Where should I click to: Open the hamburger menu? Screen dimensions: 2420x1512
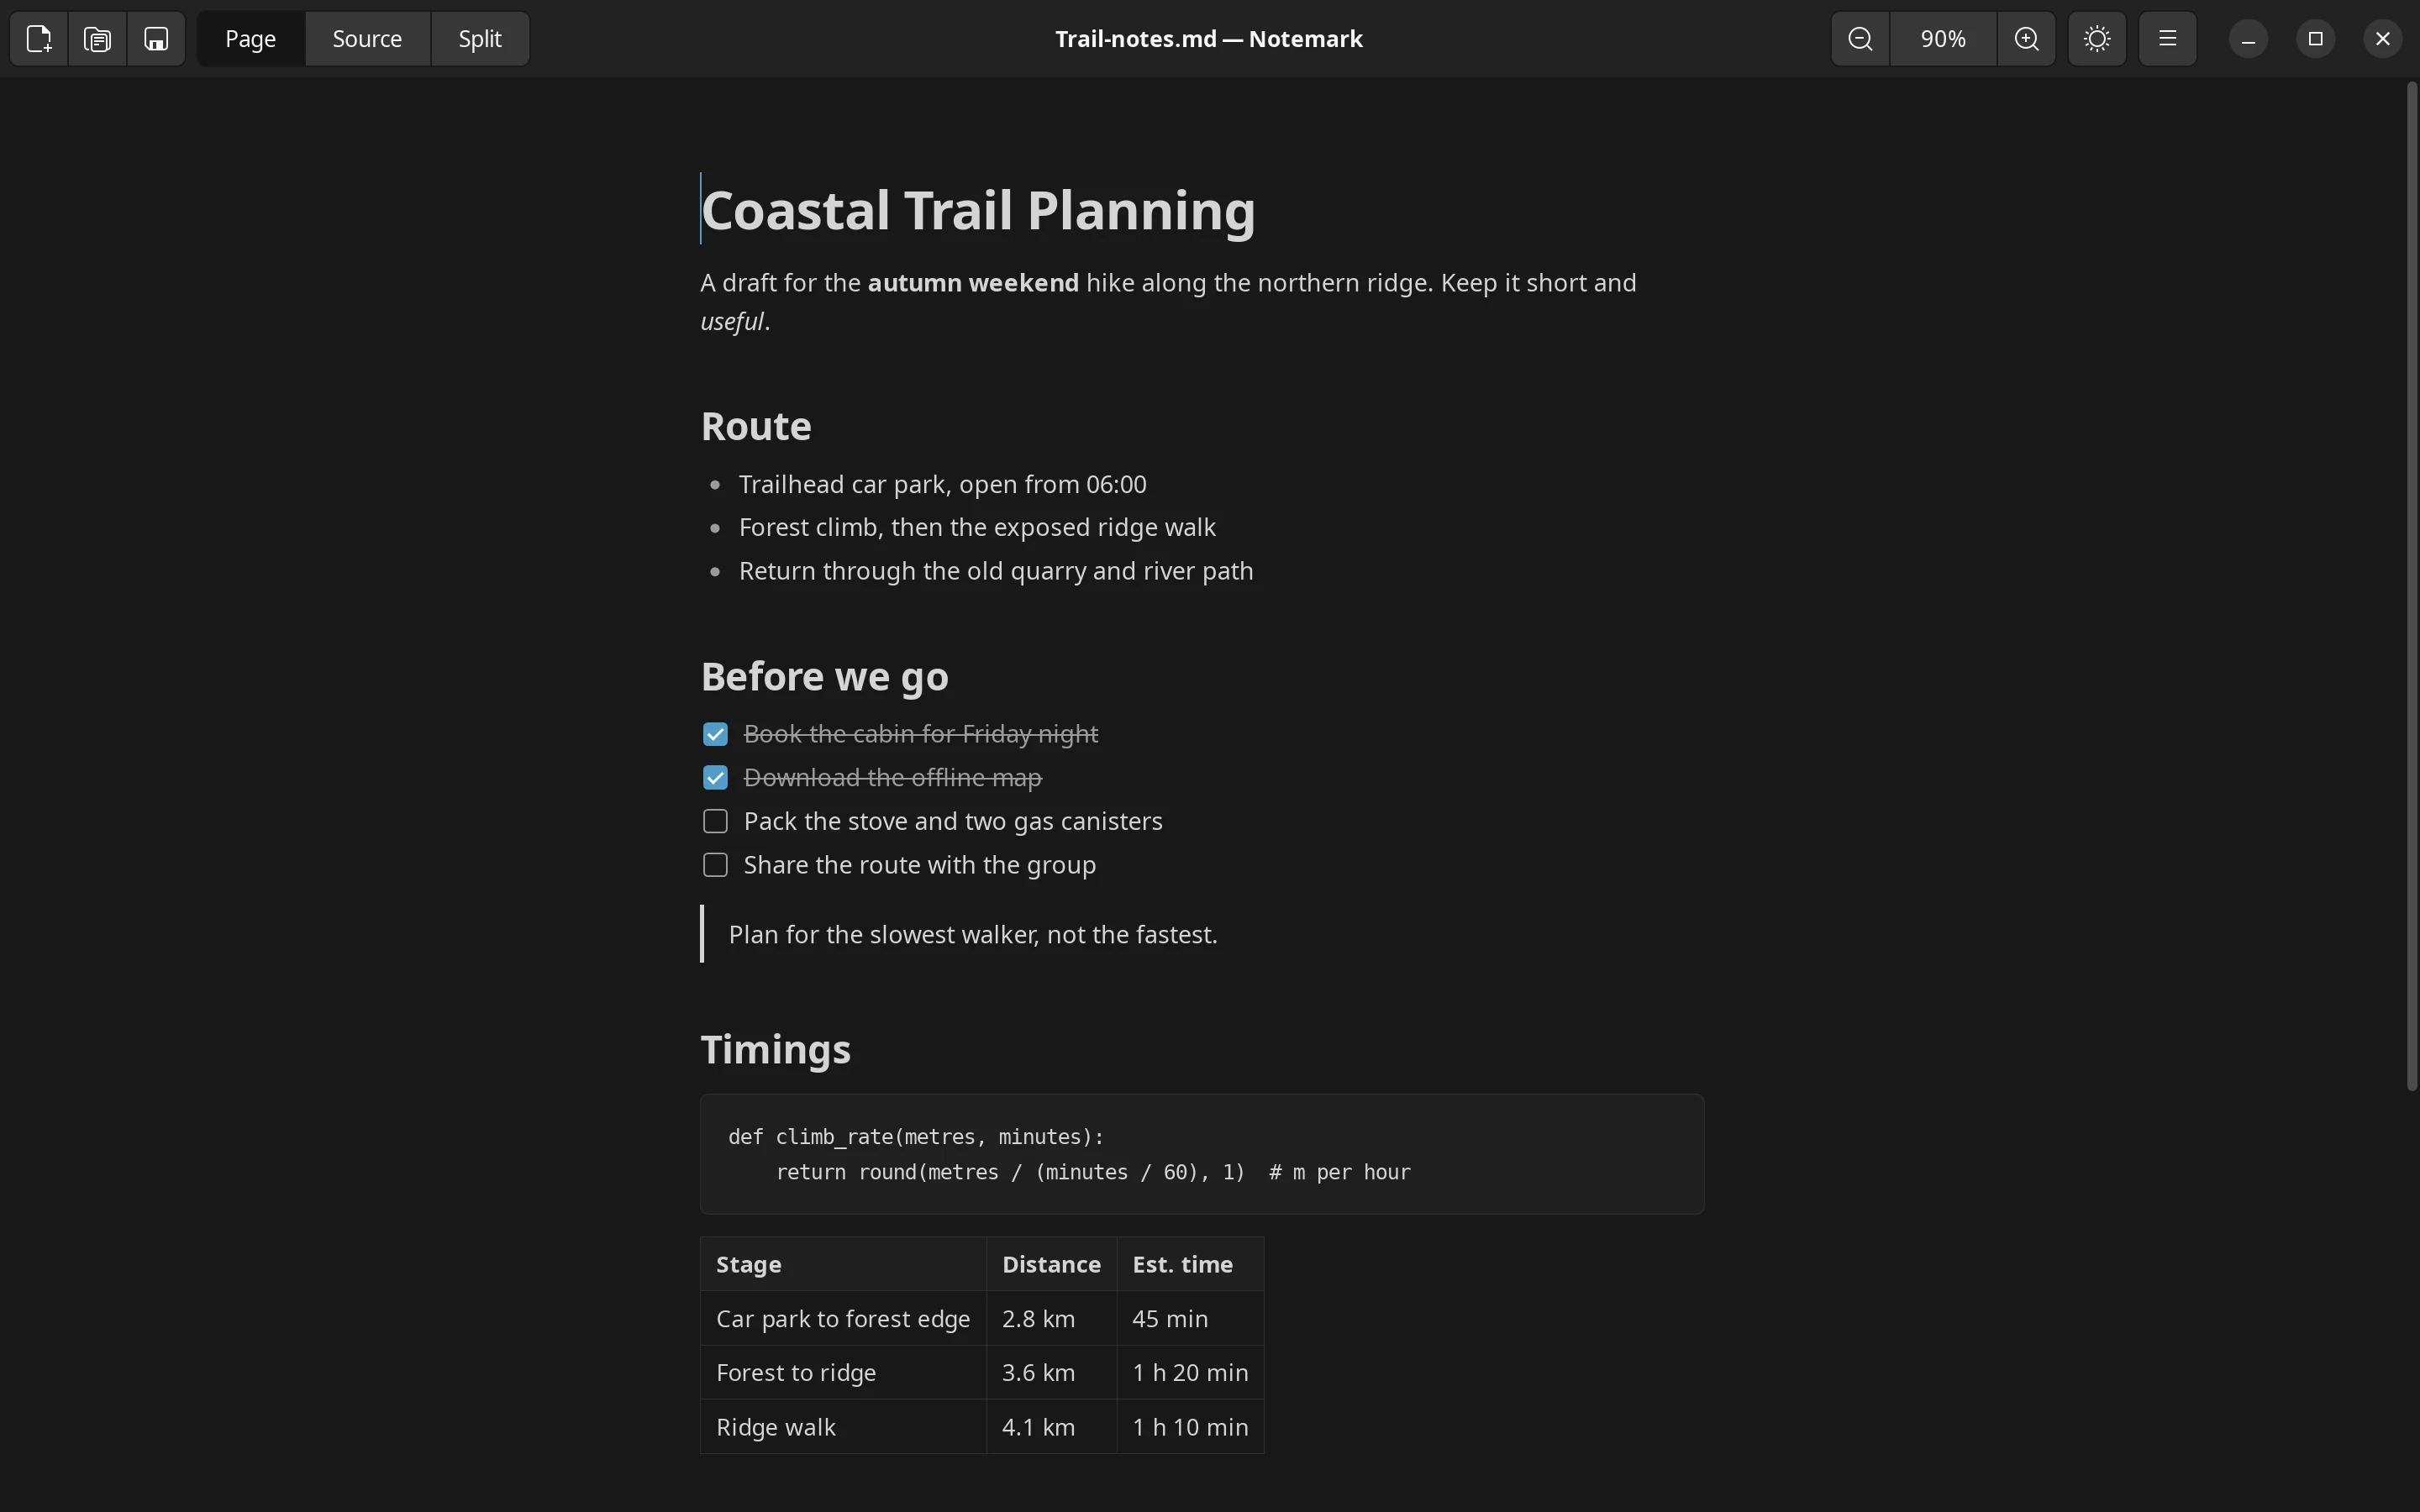pyautogui.click(x=2167, y=39)
